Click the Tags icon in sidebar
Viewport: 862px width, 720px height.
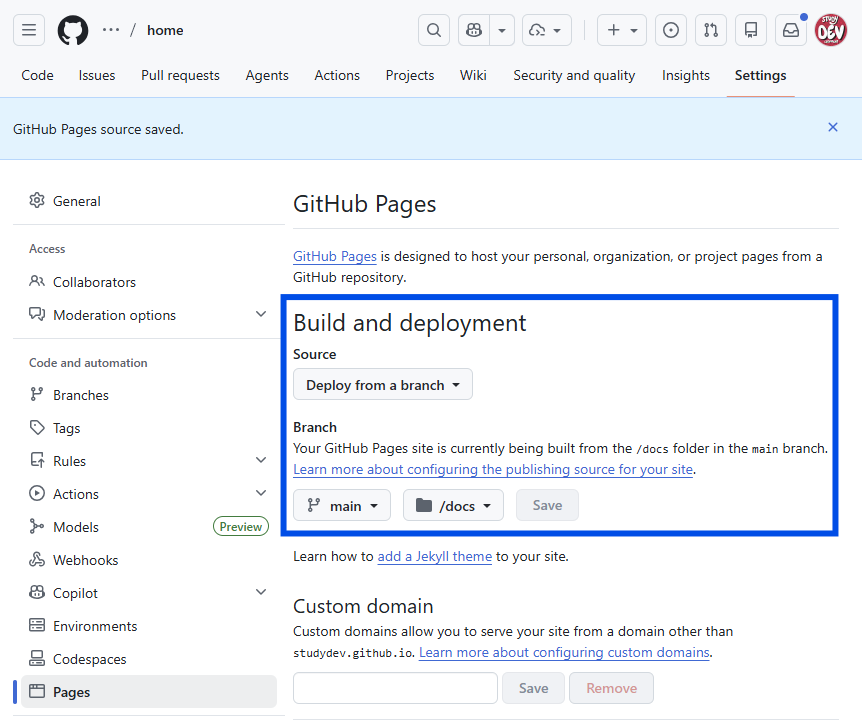[37, 428]
